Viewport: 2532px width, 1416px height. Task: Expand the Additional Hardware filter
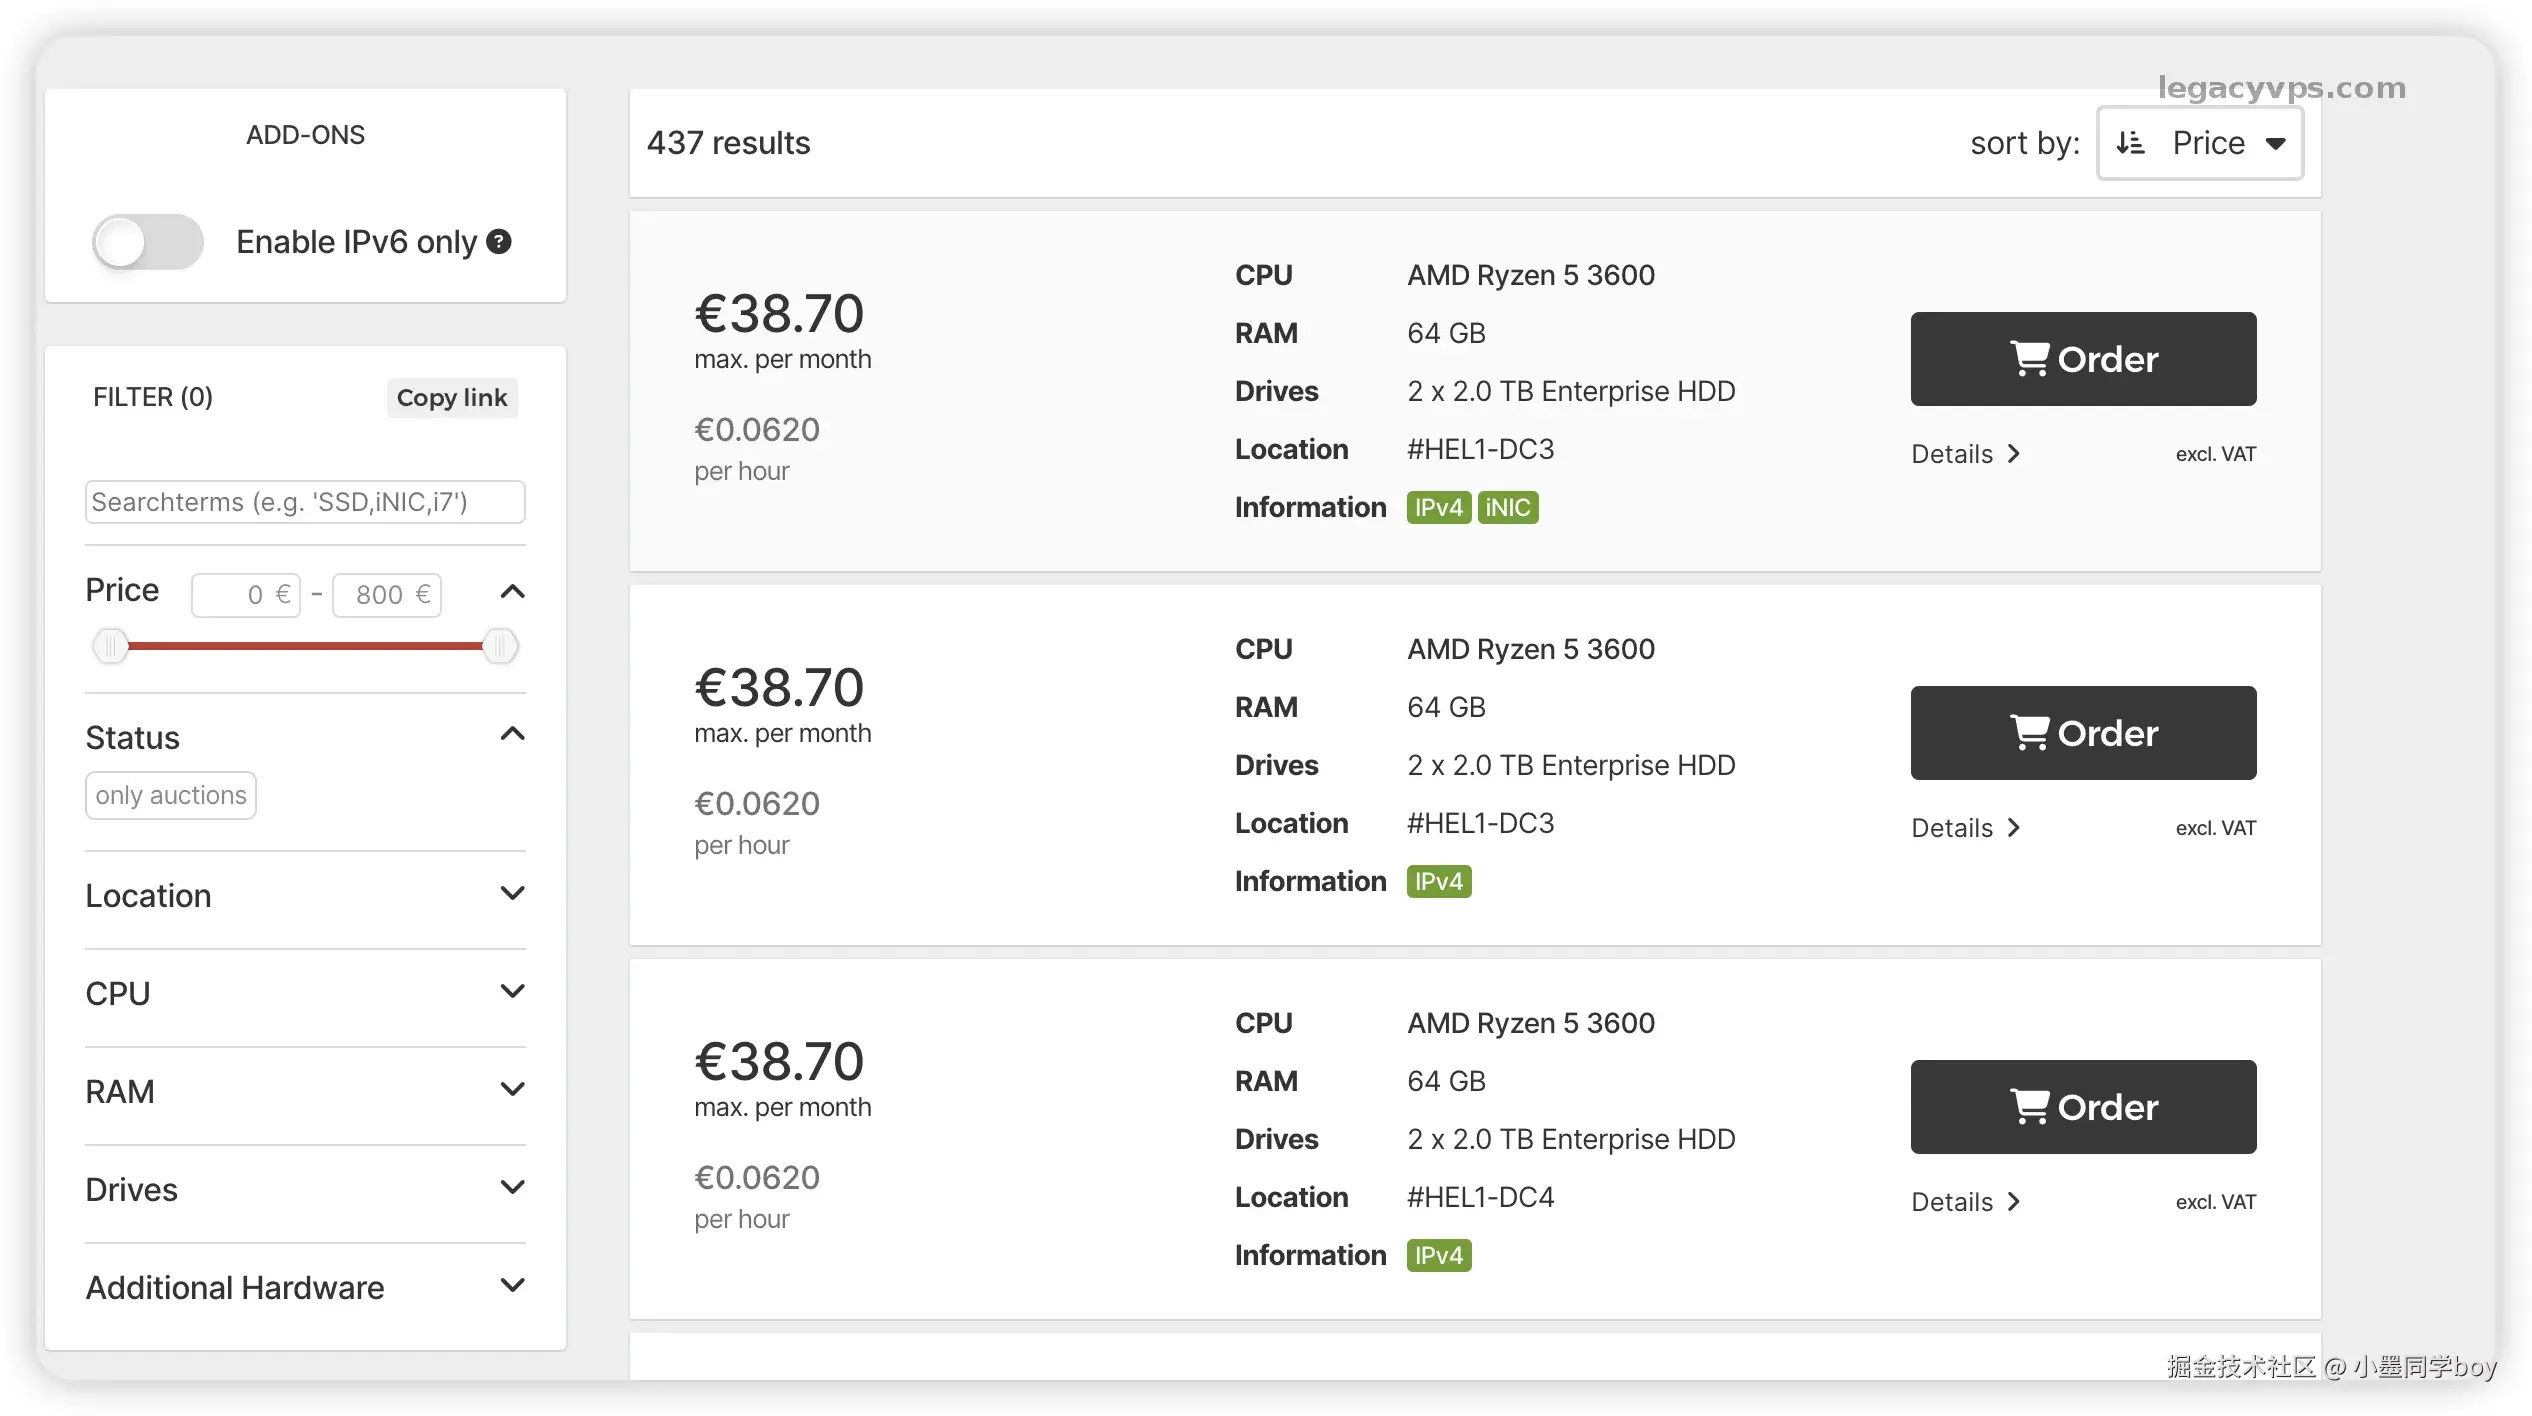tap(512, 1286)
